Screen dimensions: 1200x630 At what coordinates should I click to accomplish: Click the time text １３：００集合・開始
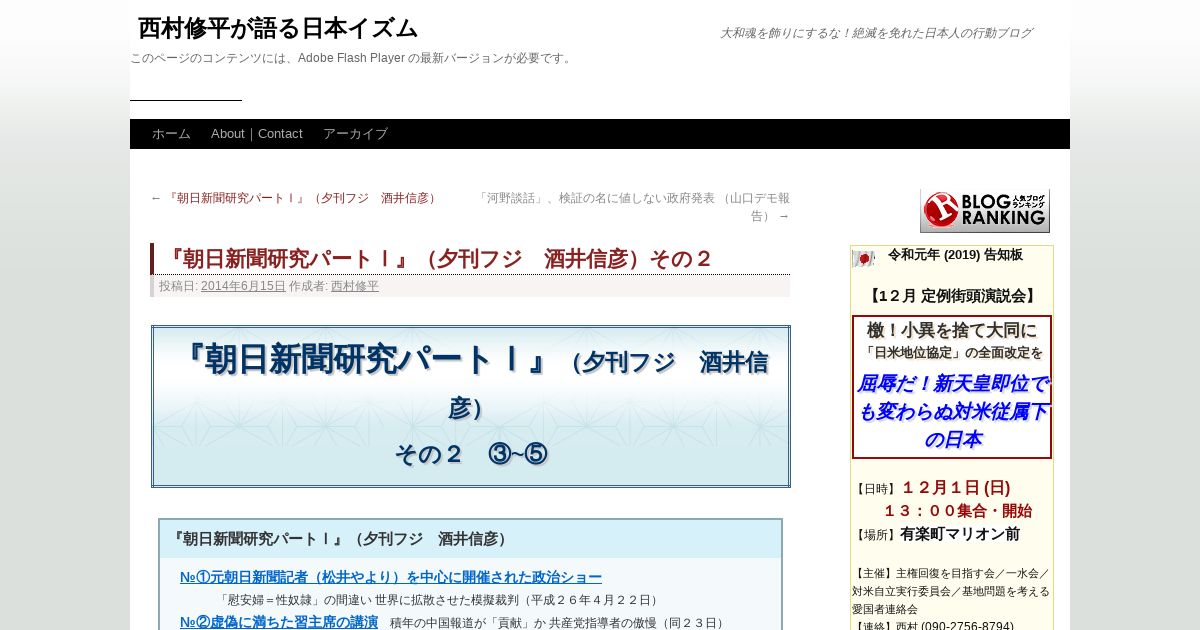(x=957, y=511)
